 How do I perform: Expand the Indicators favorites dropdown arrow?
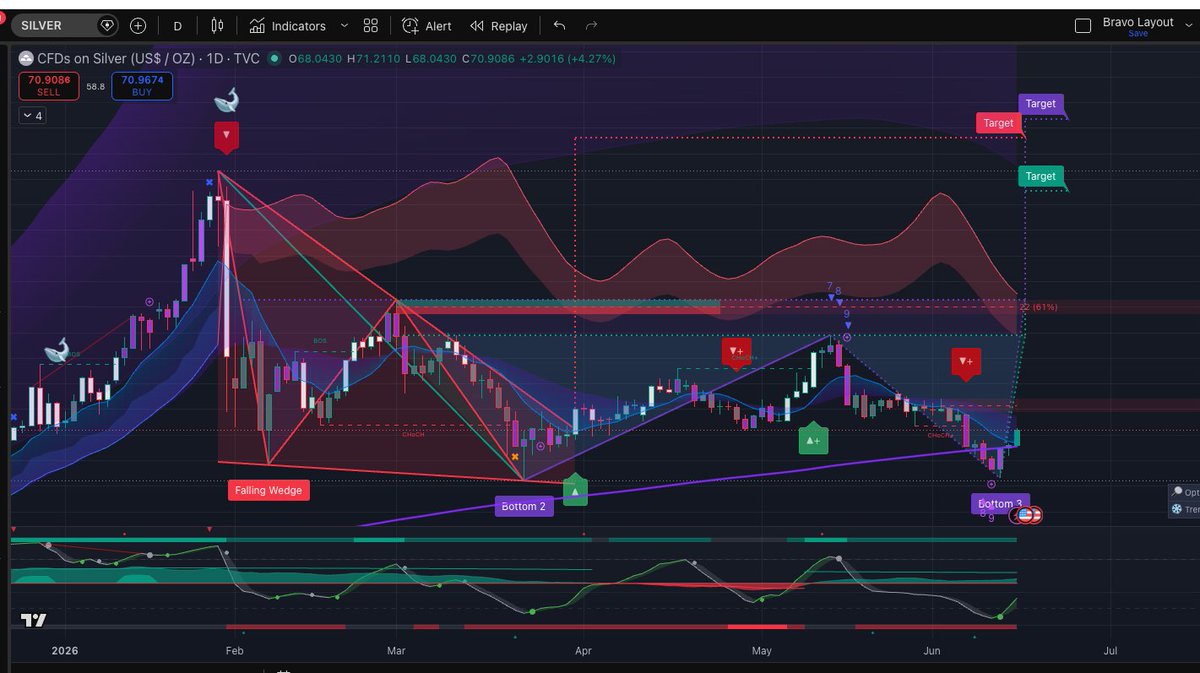[344, 26]
